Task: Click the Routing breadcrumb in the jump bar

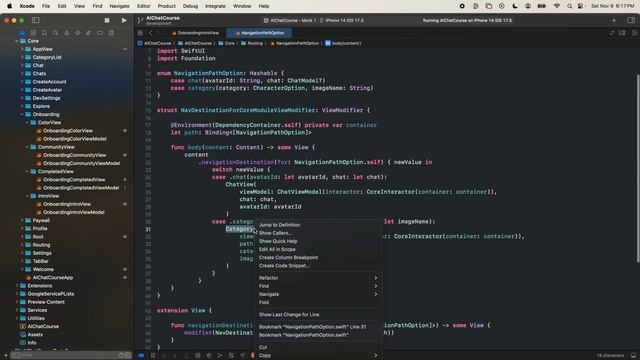Action: 252,43
